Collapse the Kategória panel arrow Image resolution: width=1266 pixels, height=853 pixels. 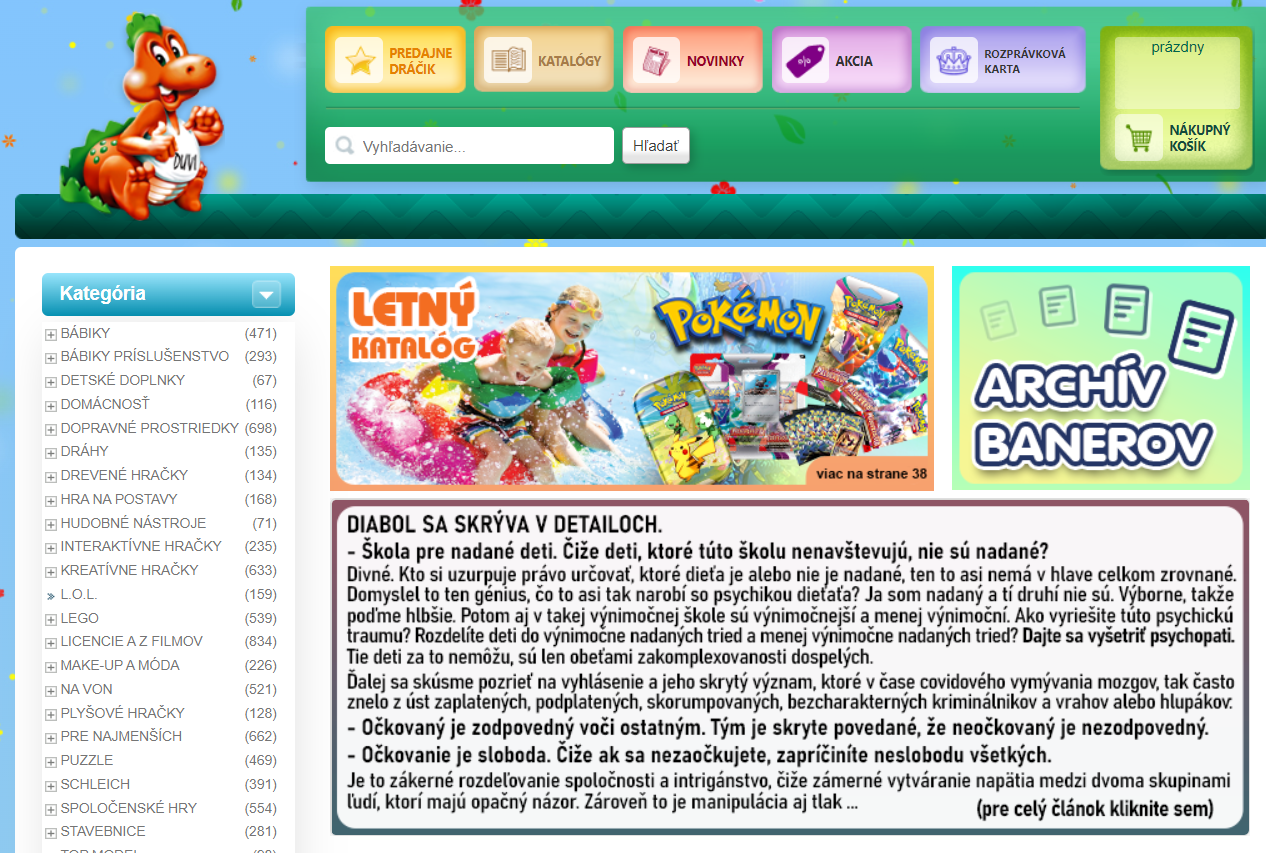click(266, 295)
